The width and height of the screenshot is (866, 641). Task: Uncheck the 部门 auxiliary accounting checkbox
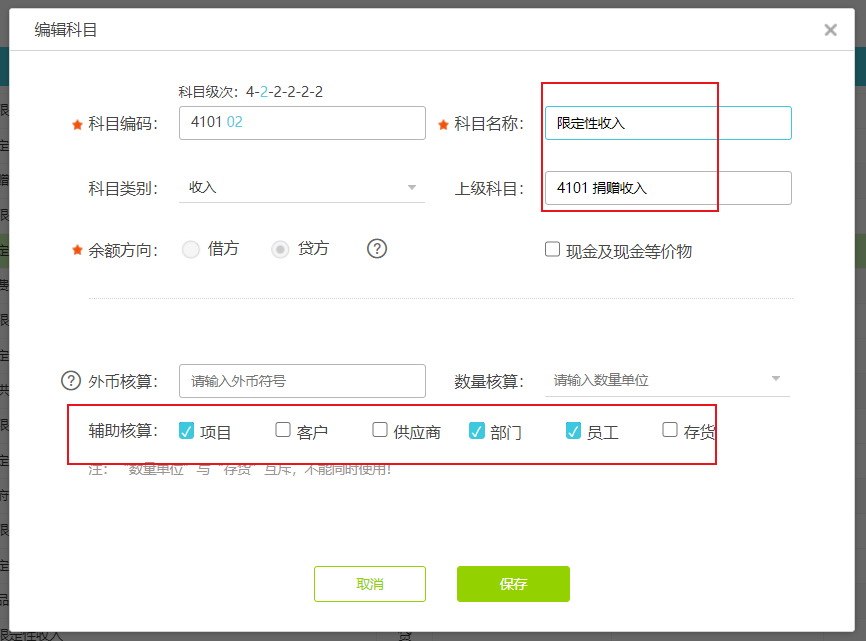477,431
